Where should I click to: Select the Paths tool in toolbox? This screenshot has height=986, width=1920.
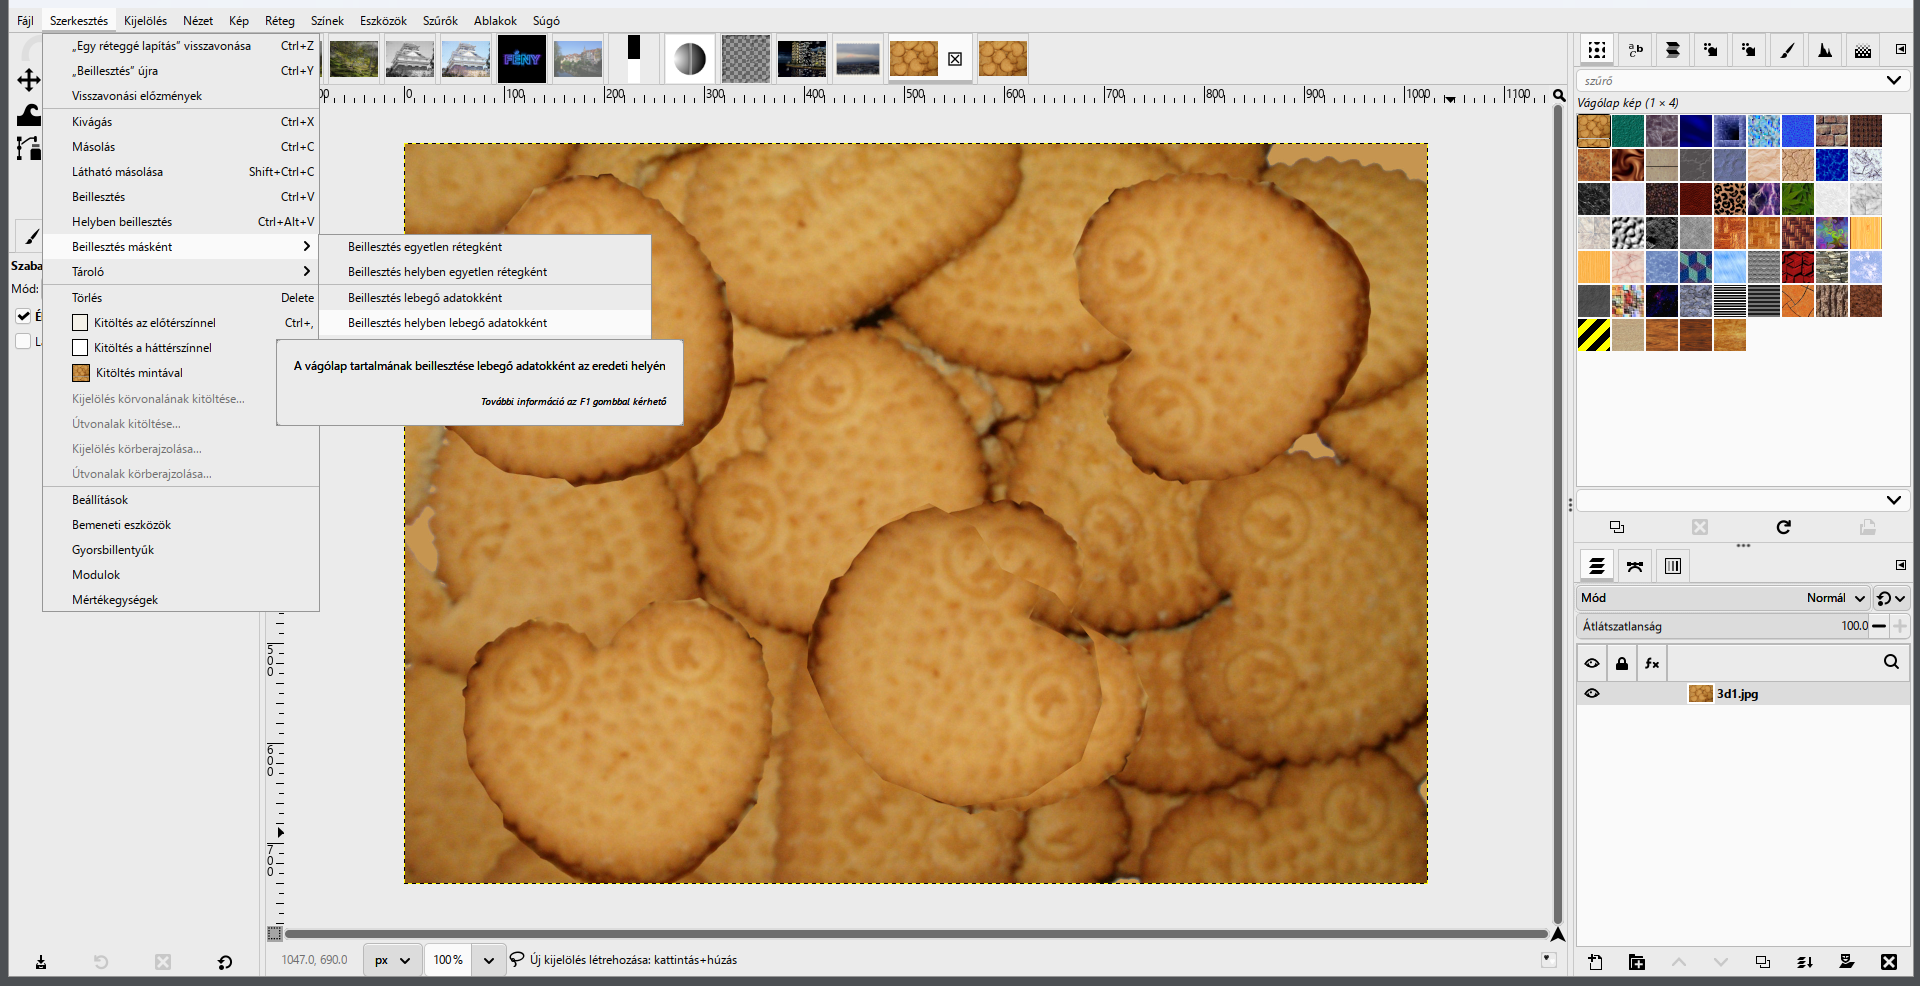(28, 148)
